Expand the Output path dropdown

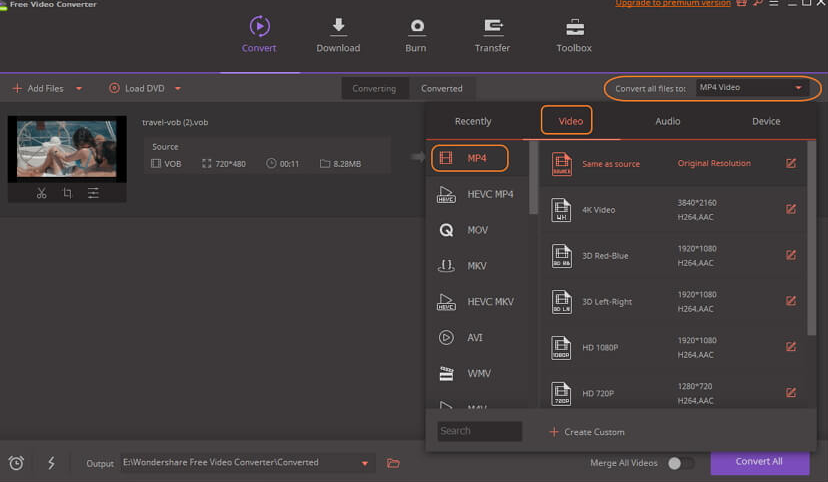point(364,464)
